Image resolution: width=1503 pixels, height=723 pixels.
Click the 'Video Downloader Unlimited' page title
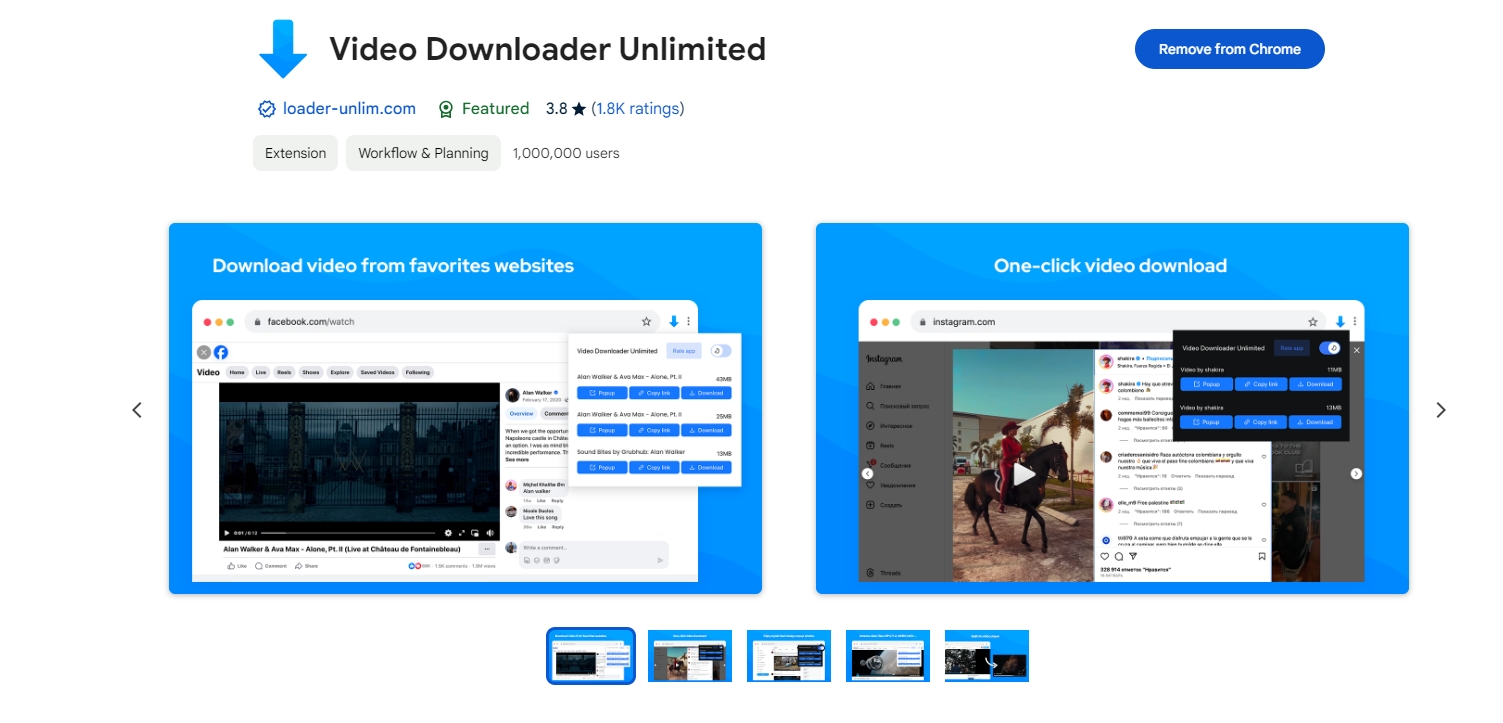(548, 48)
